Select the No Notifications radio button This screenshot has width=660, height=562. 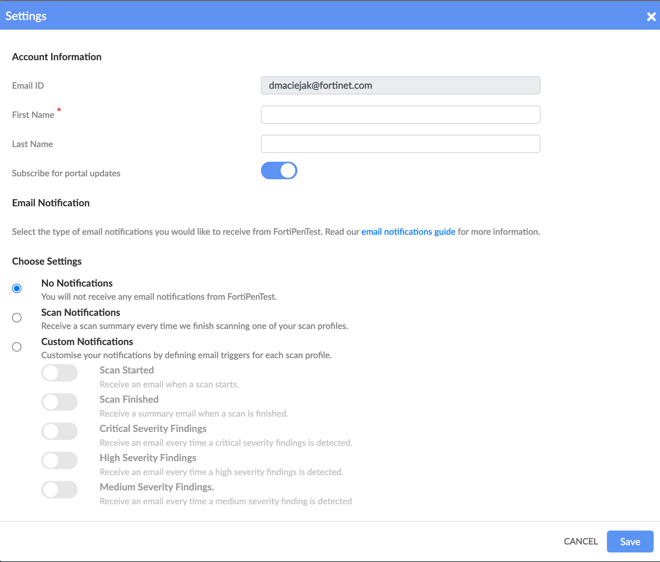17,288
